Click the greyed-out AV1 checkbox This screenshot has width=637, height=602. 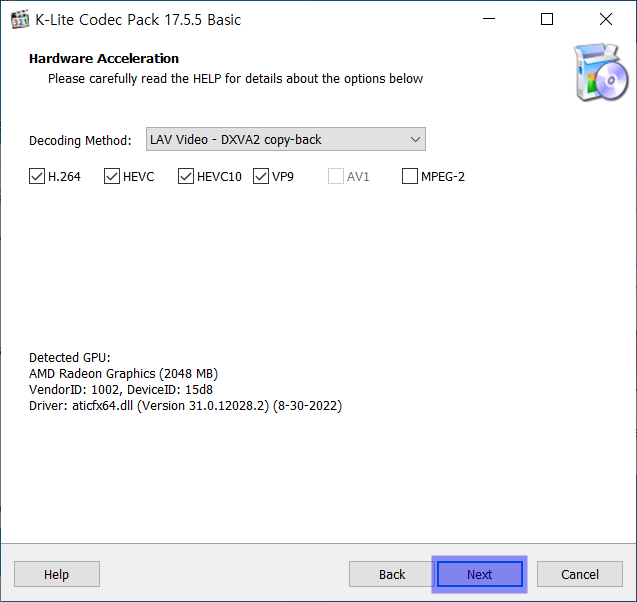click(336, 177)
